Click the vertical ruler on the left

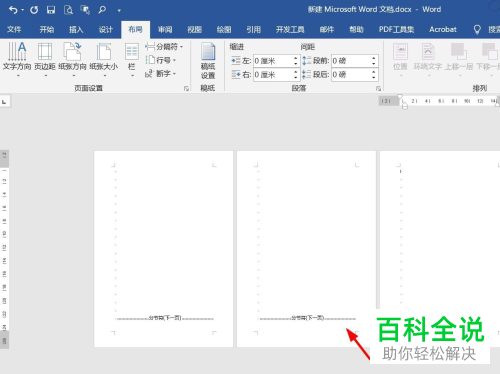[4, 249]
